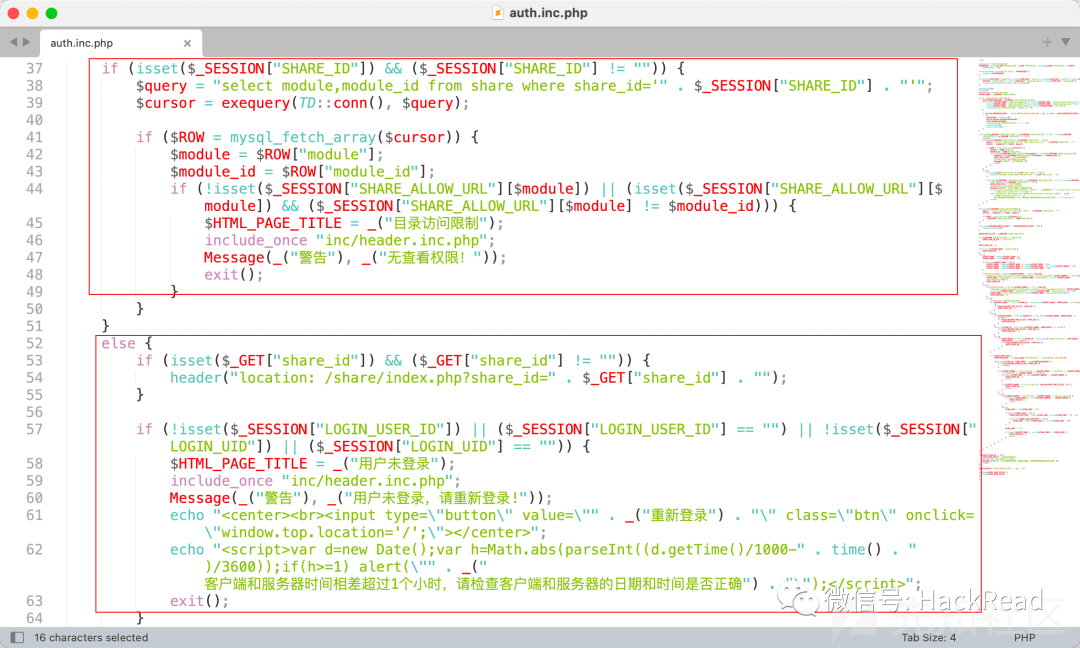Open the Tab Size: 4 indentation menu
The height and width of the screenshot is (648, 1080).
928,638
